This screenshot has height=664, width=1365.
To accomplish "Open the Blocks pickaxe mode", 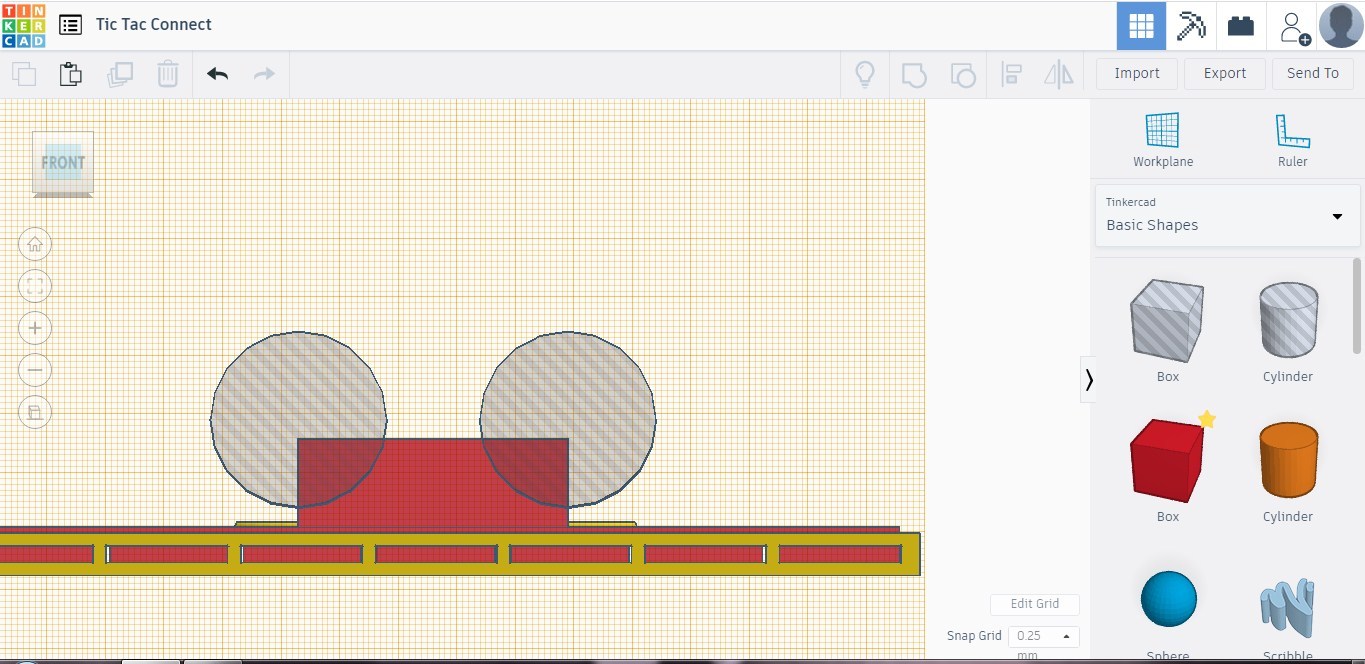I will pos(1191,26).
